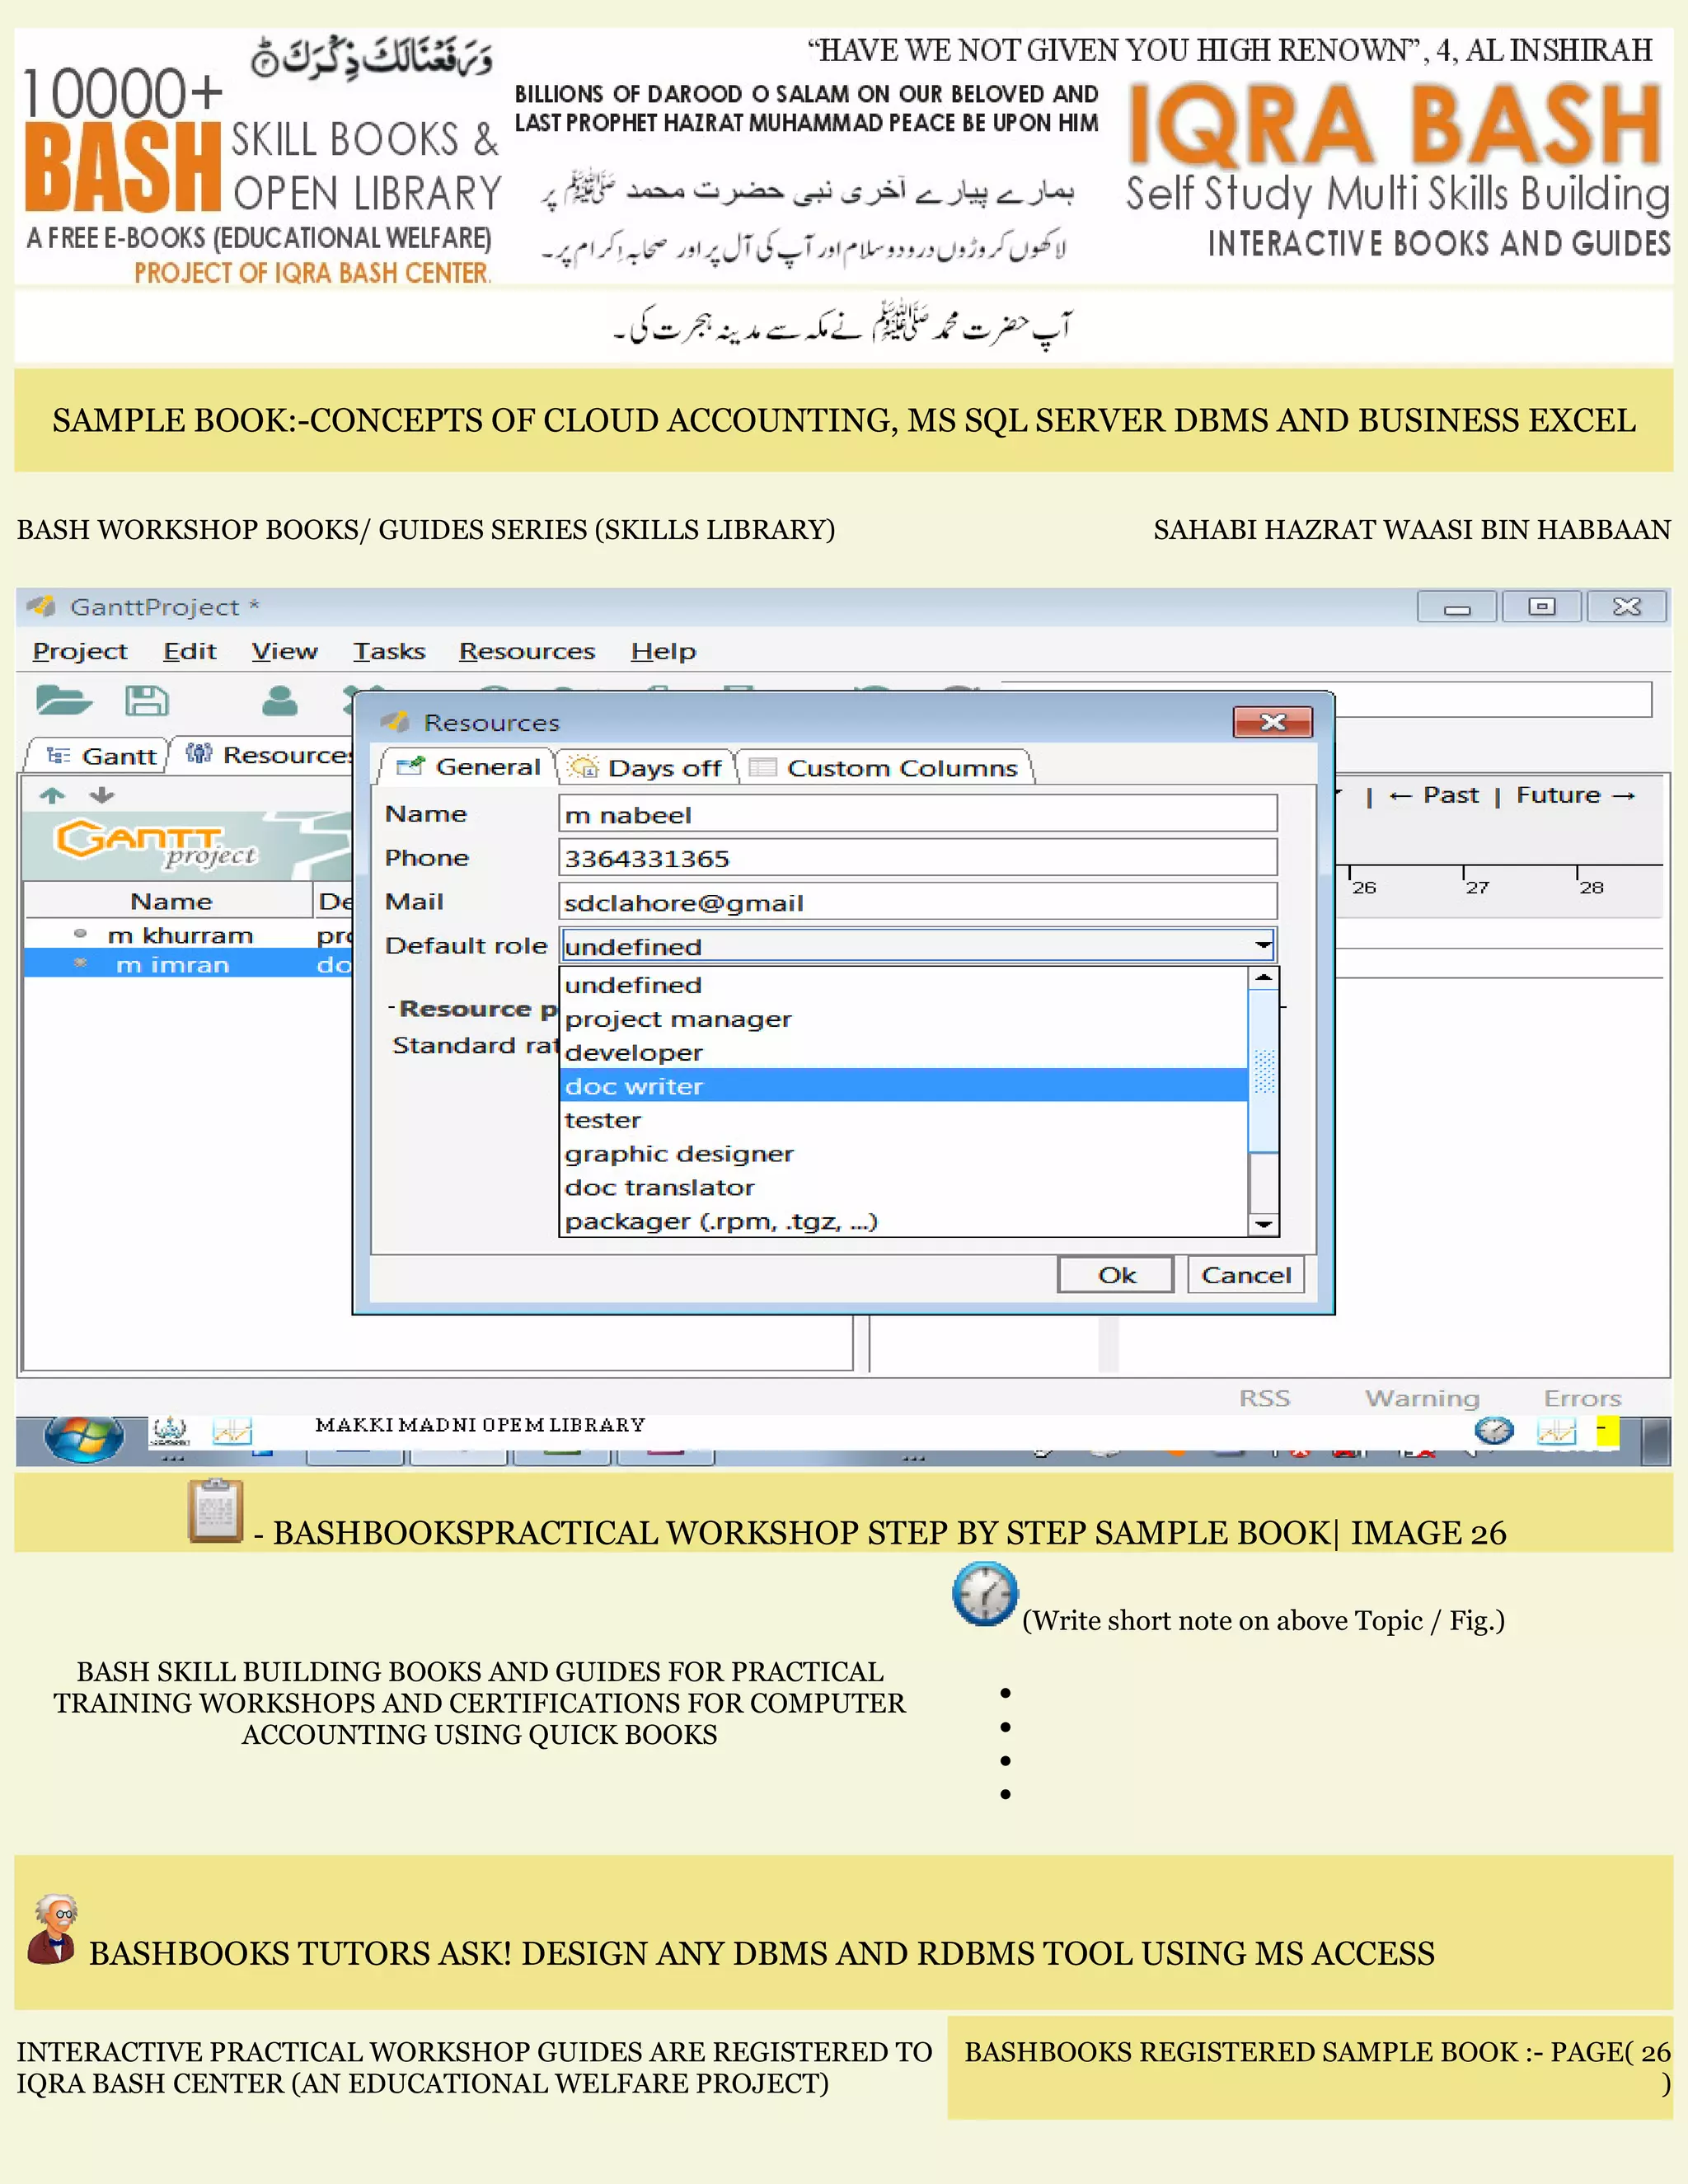Choose project manager from the role list
This screenshot has height=2184, width=1688.
click(904, 1019)
